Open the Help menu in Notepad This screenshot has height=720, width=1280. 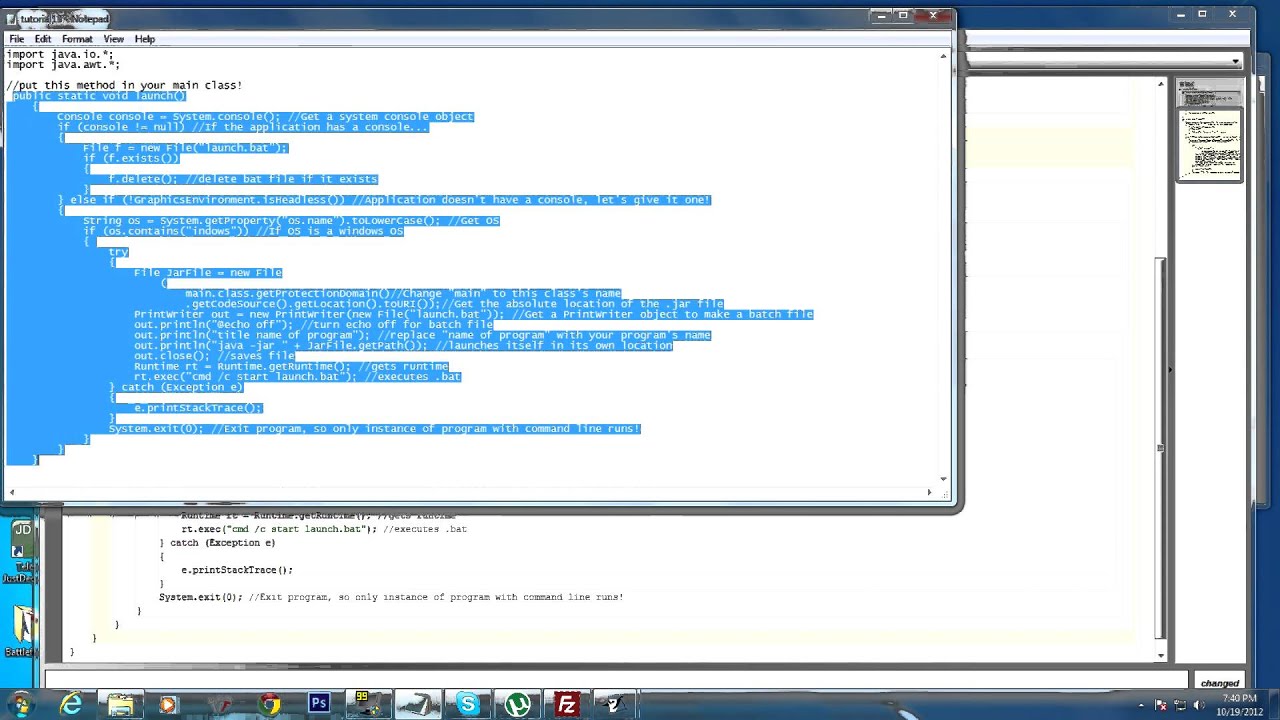click(x=145, y=39)
